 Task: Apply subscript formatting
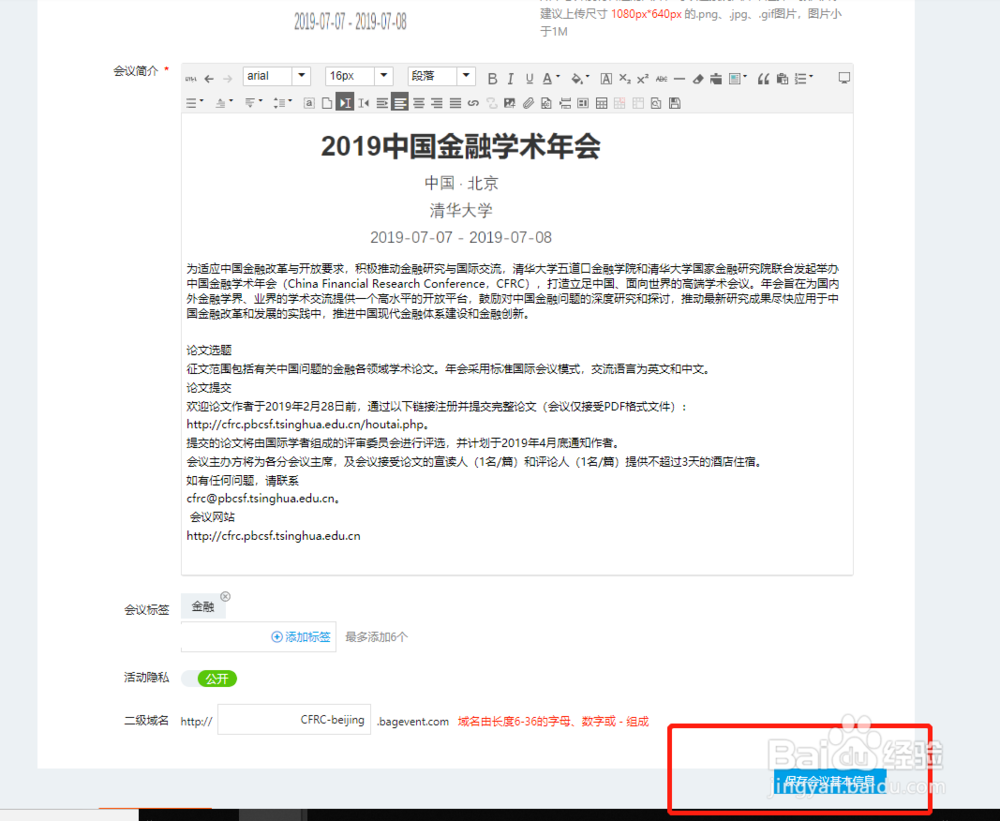(624, 78)
